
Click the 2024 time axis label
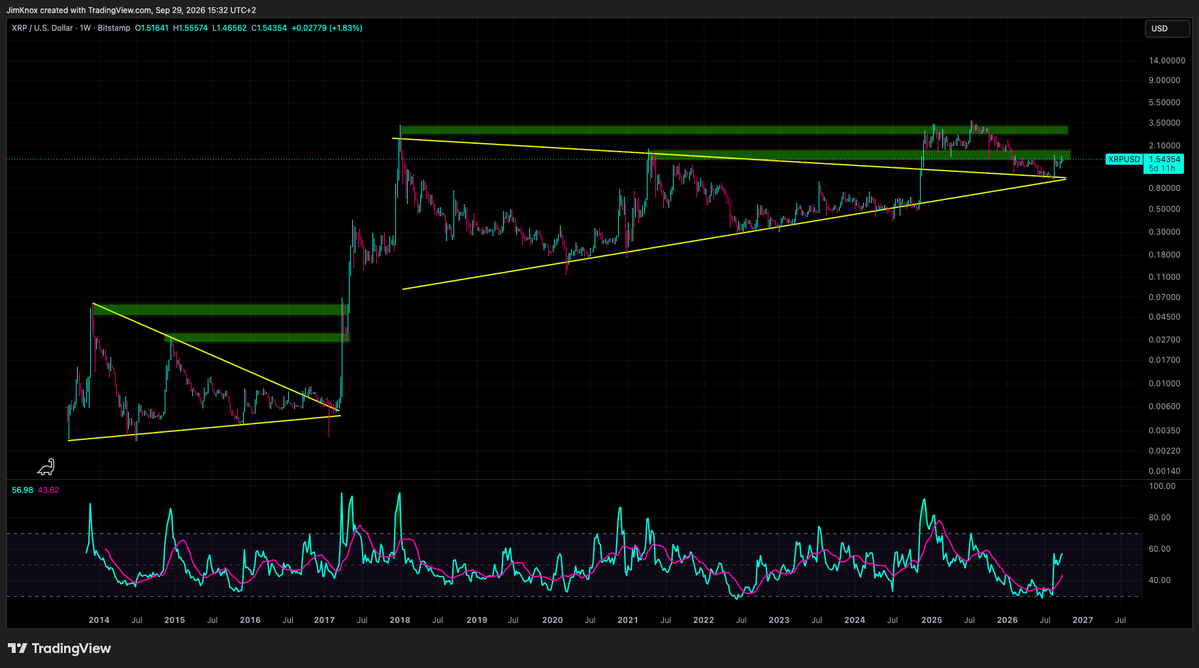click(x=855, y=620)
